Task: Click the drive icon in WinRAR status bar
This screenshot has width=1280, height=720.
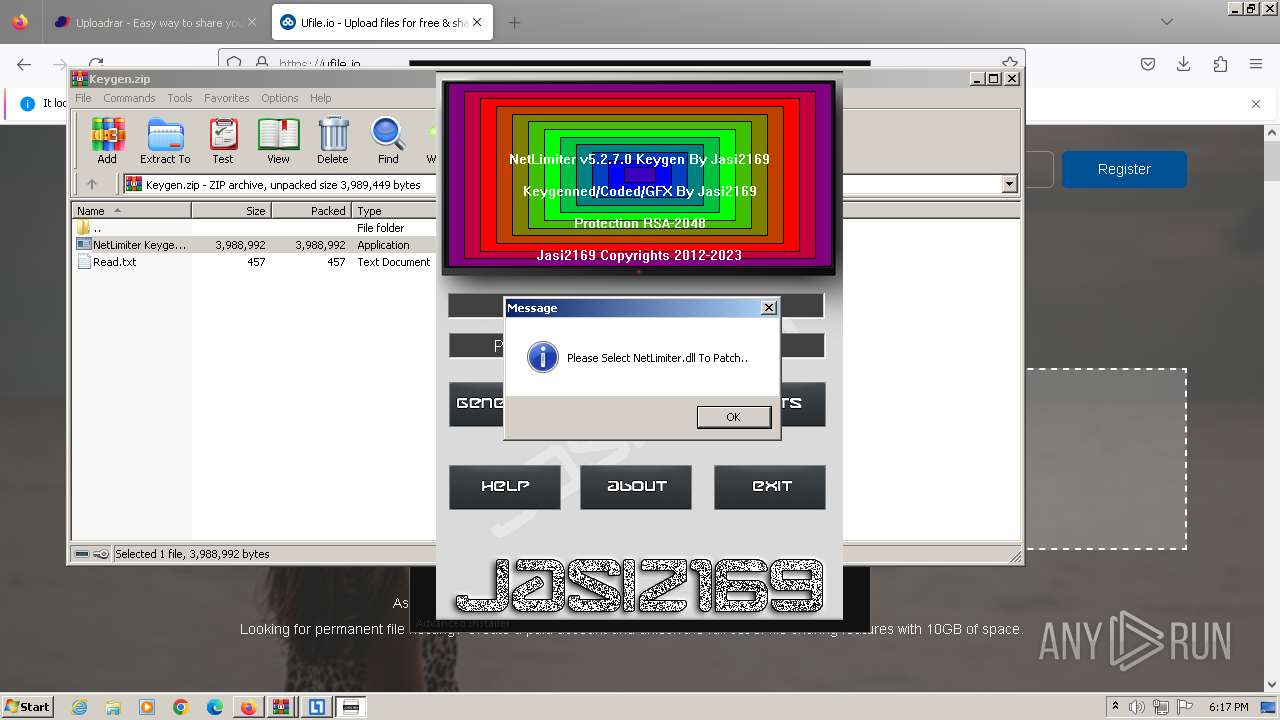Action: click(x=82, y=554)
